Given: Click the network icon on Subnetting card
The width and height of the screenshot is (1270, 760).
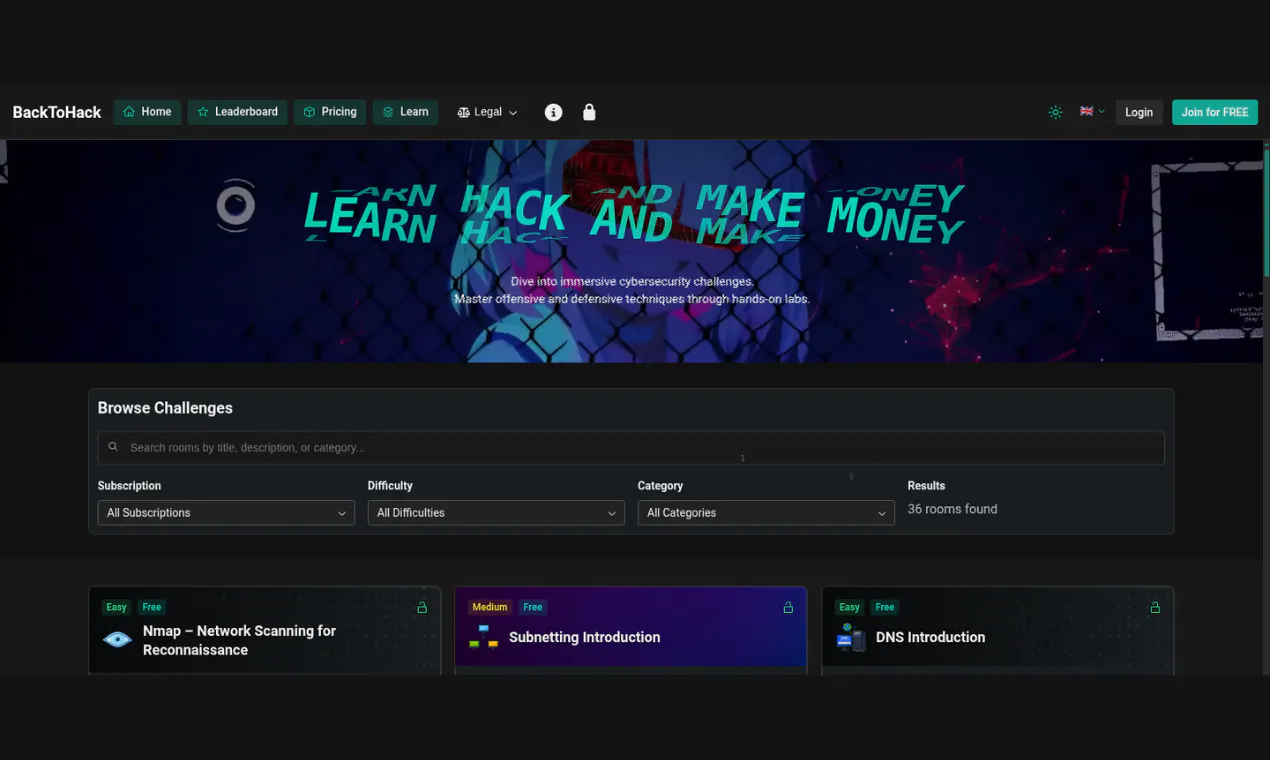Looking at the screenshot, I should click(x=484, y=637).
